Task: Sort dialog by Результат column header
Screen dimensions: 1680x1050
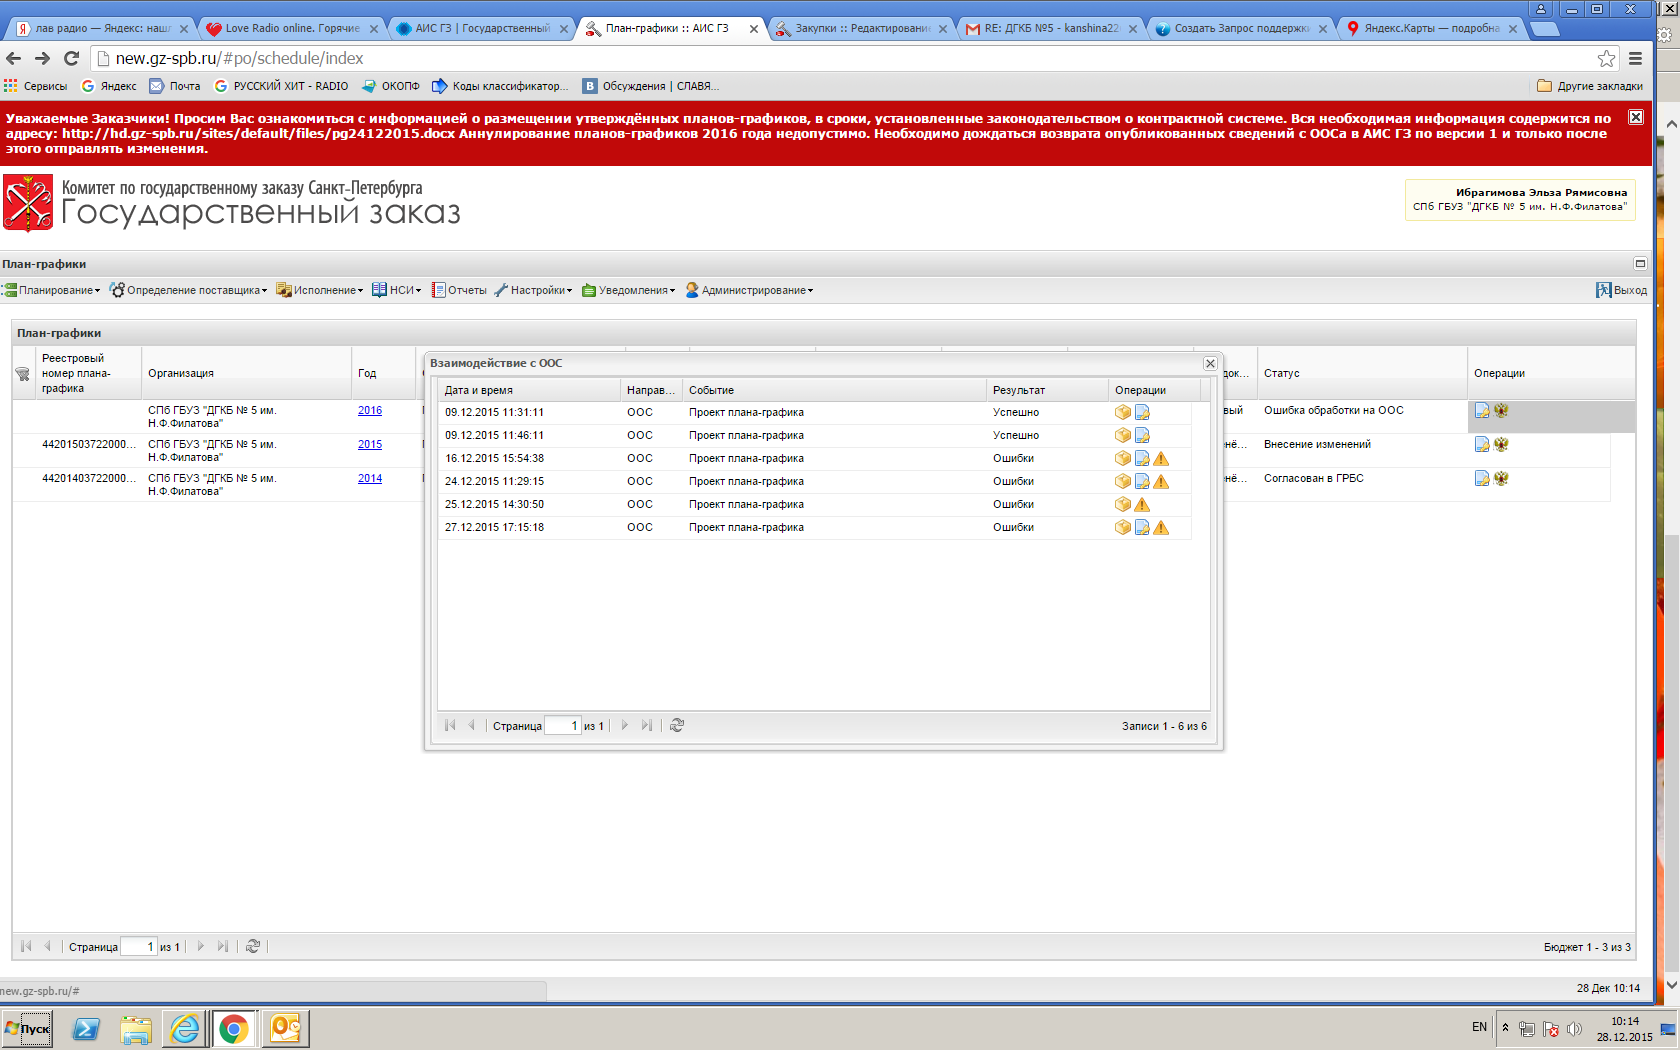Action: point(1047,390)
